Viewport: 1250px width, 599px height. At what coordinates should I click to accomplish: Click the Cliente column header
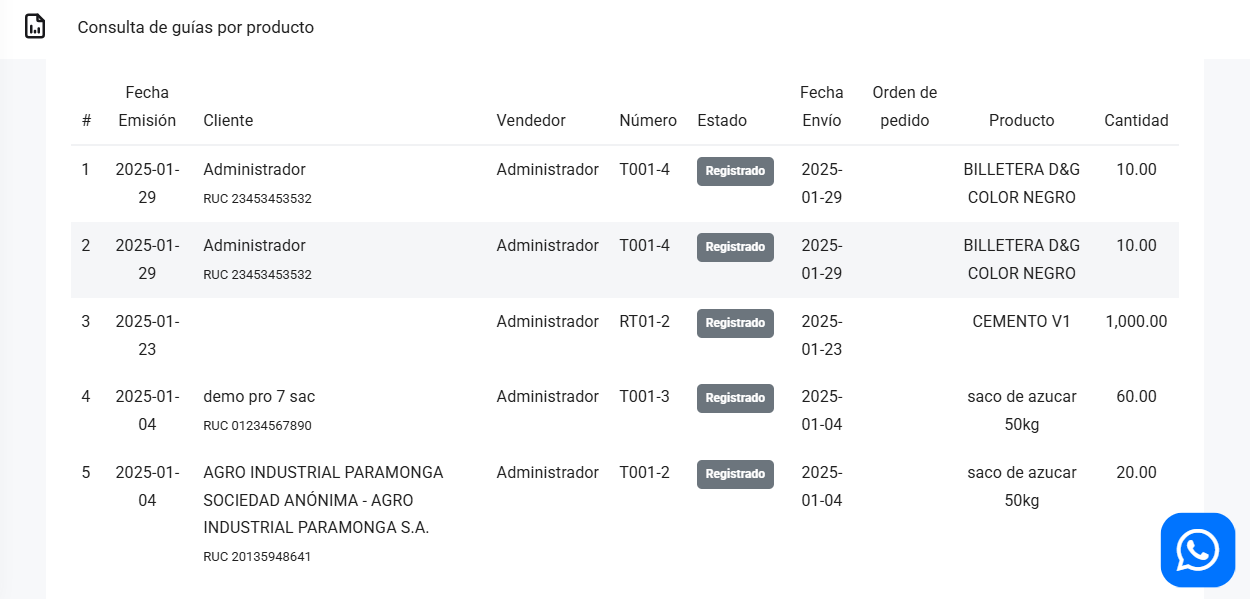(228, 120)
